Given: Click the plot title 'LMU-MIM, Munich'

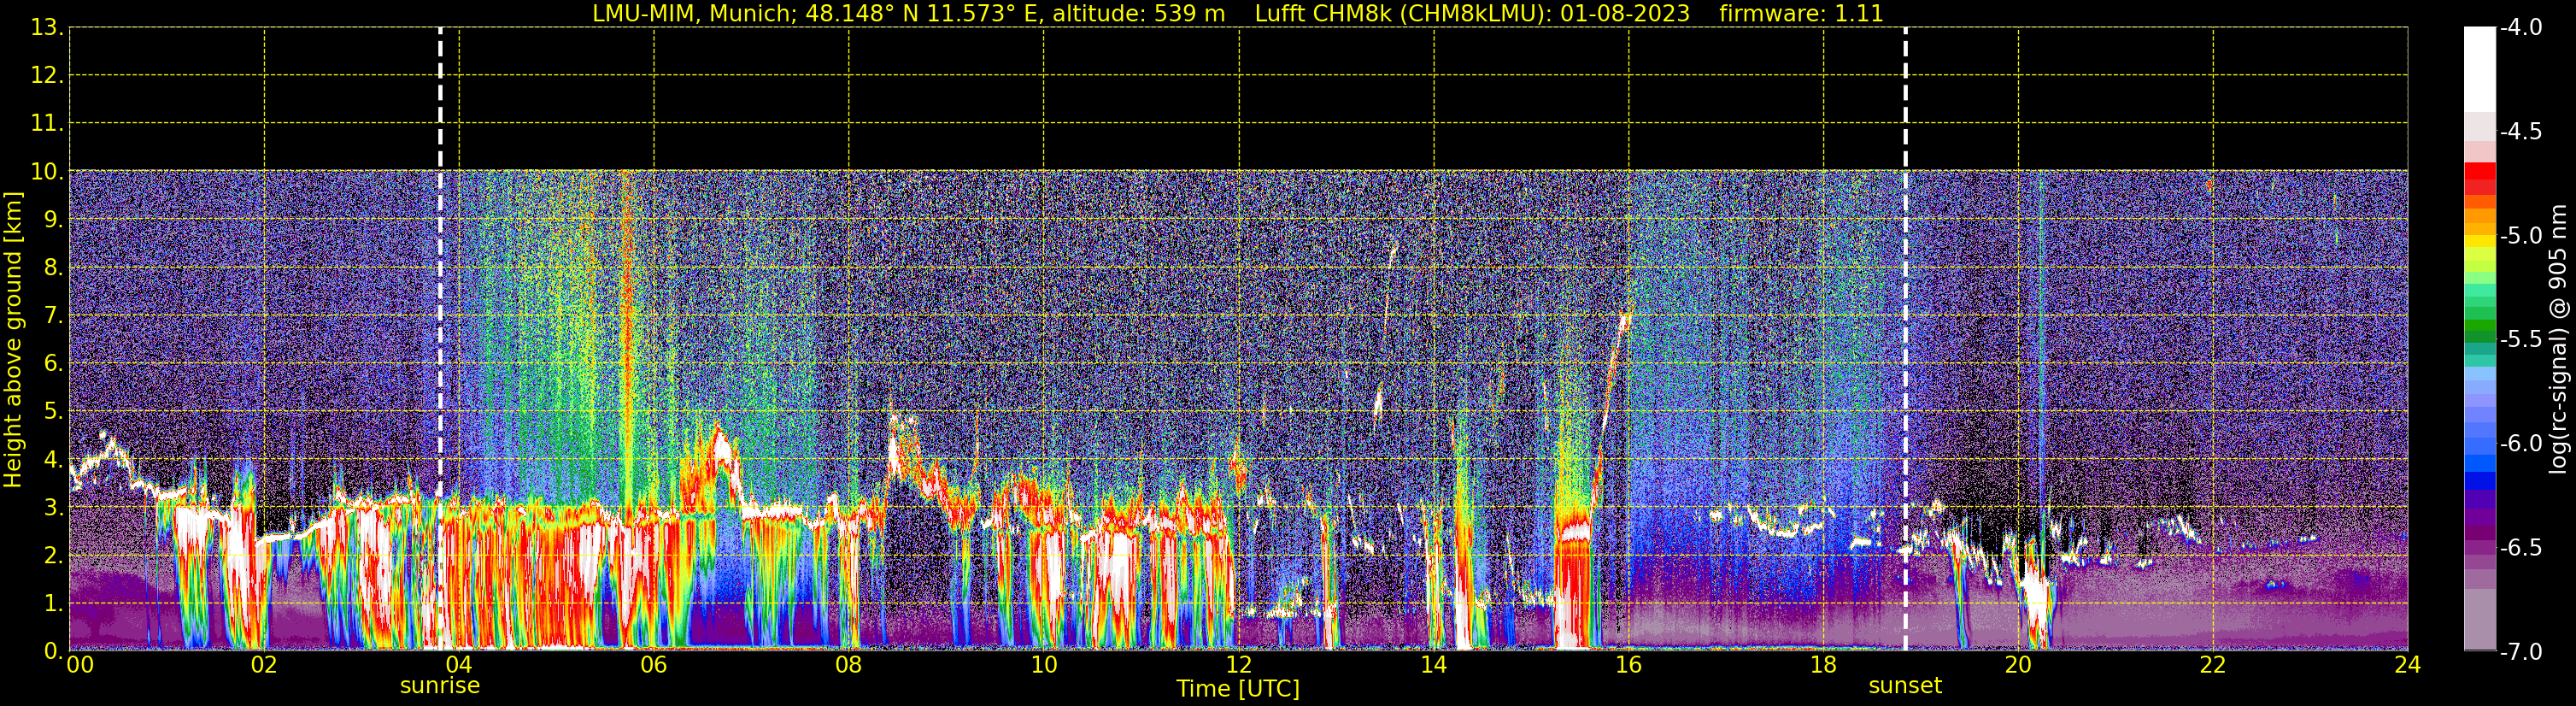Looking at the screenshot, I should pos(690,14).
